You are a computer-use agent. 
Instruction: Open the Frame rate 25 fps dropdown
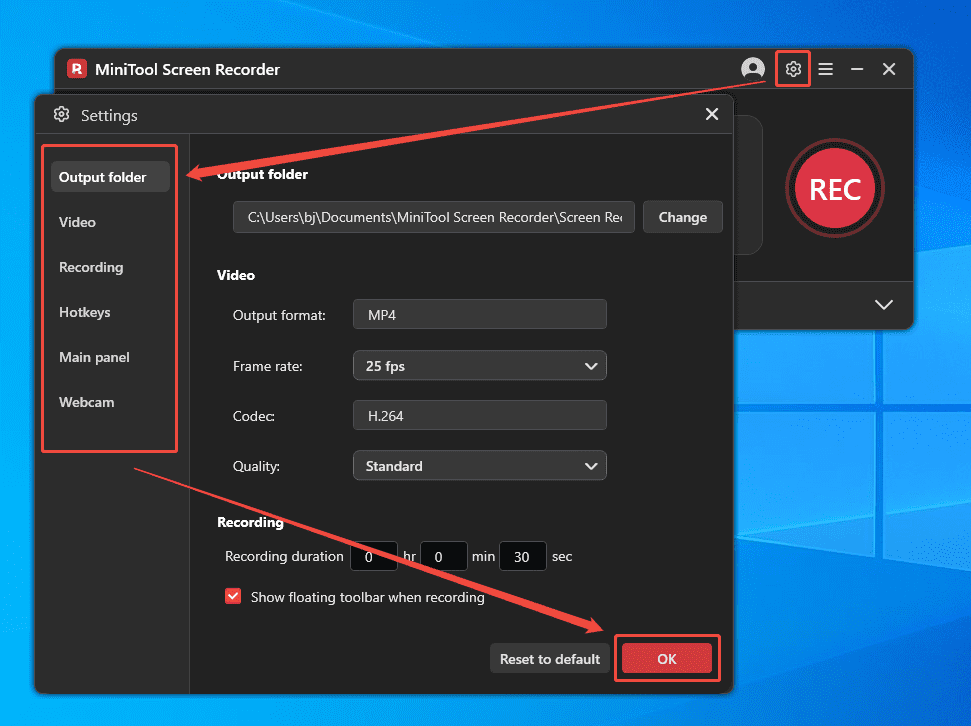(479, 365)
